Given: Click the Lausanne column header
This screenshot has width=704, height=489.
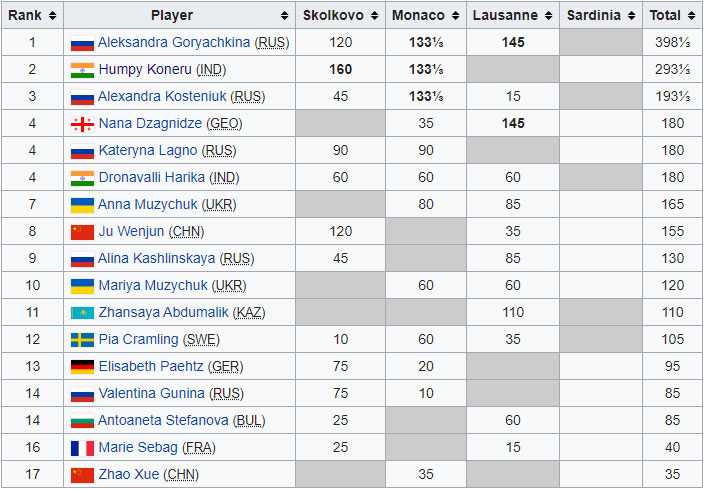Looking at the screenshot, I should 505,16.
